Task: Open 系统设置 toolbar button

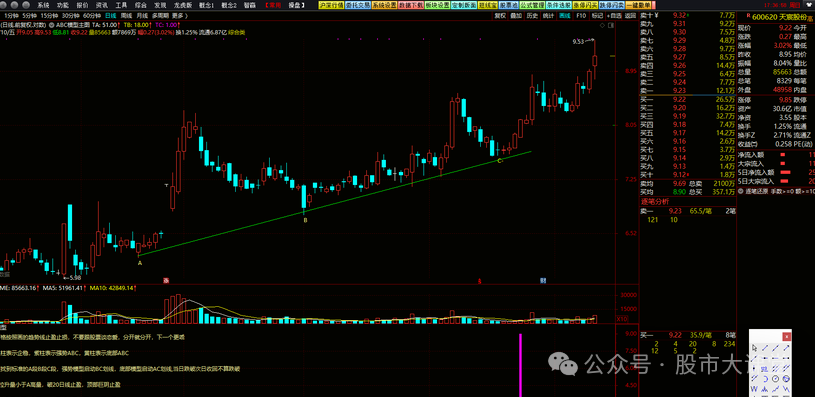Action: (384, 5)
